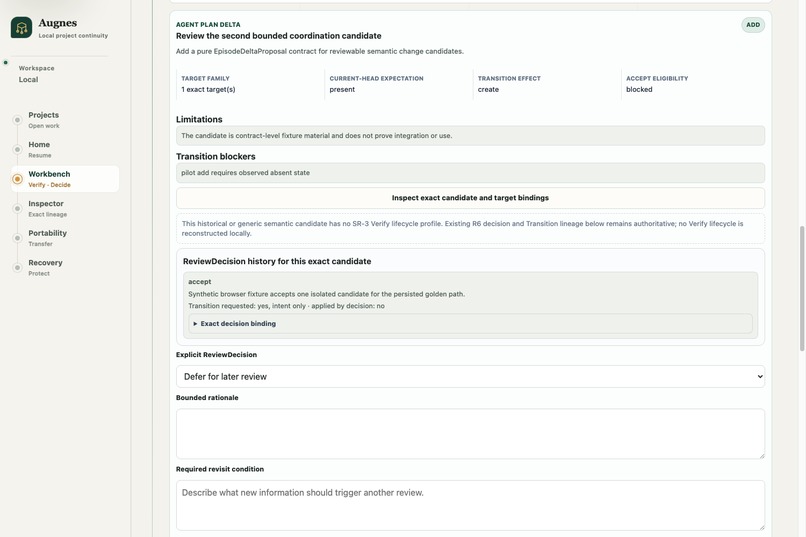Open the Projects sidebar item

pyautogui.click(x=65, y=120)
